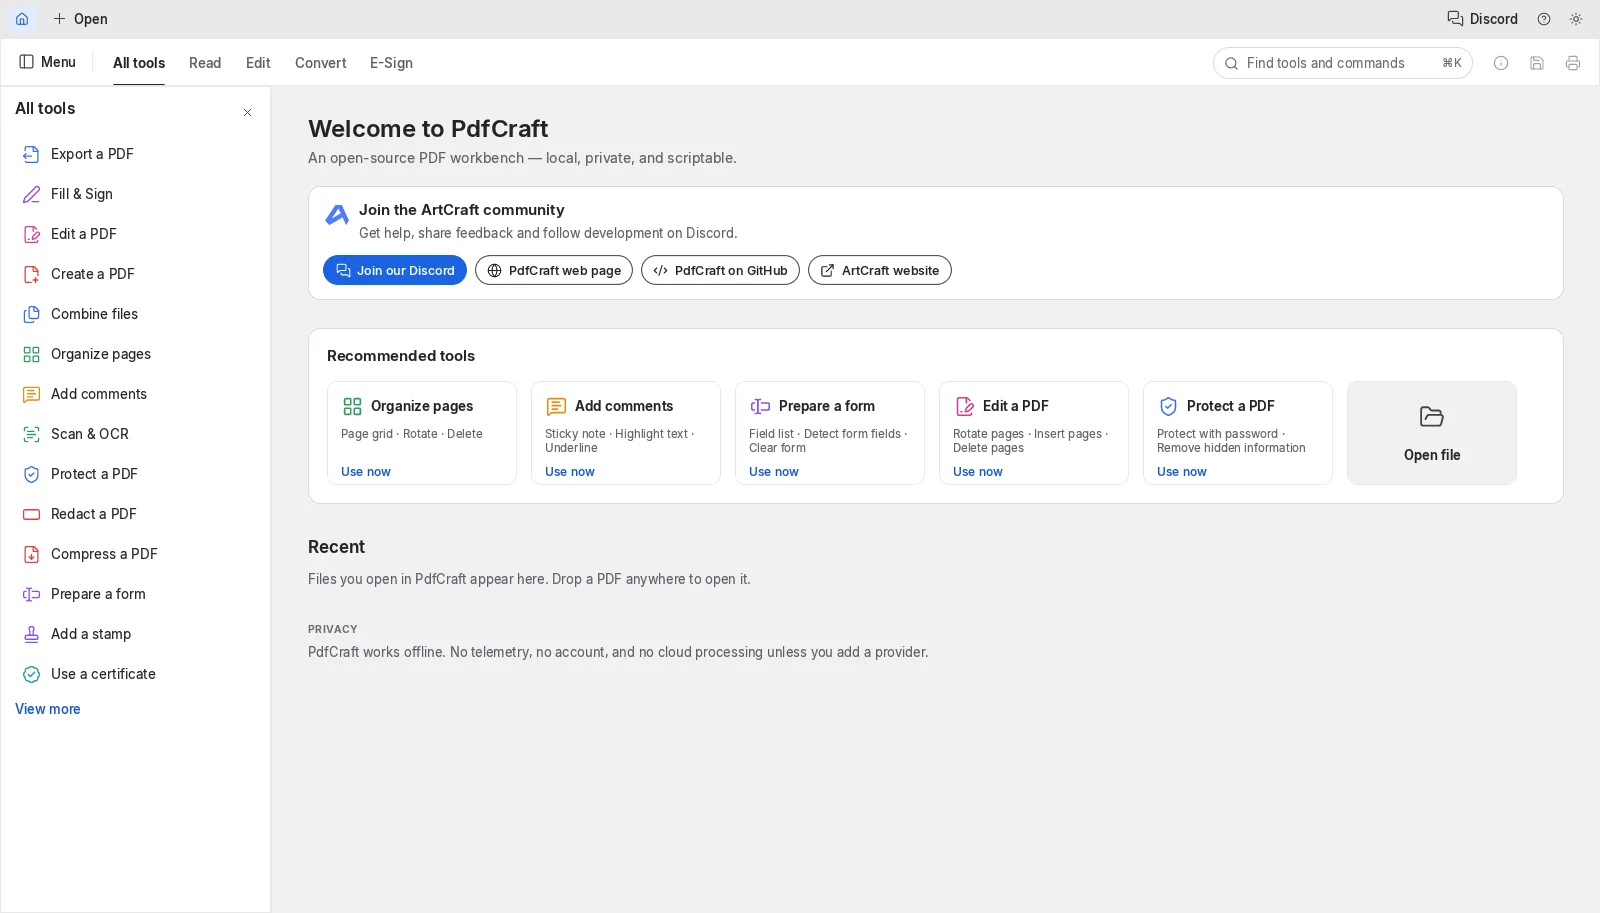Click the Print icon in the toolbar
The height and width of the screenshot is (913, 1600).
click(x=1573, y=63)
